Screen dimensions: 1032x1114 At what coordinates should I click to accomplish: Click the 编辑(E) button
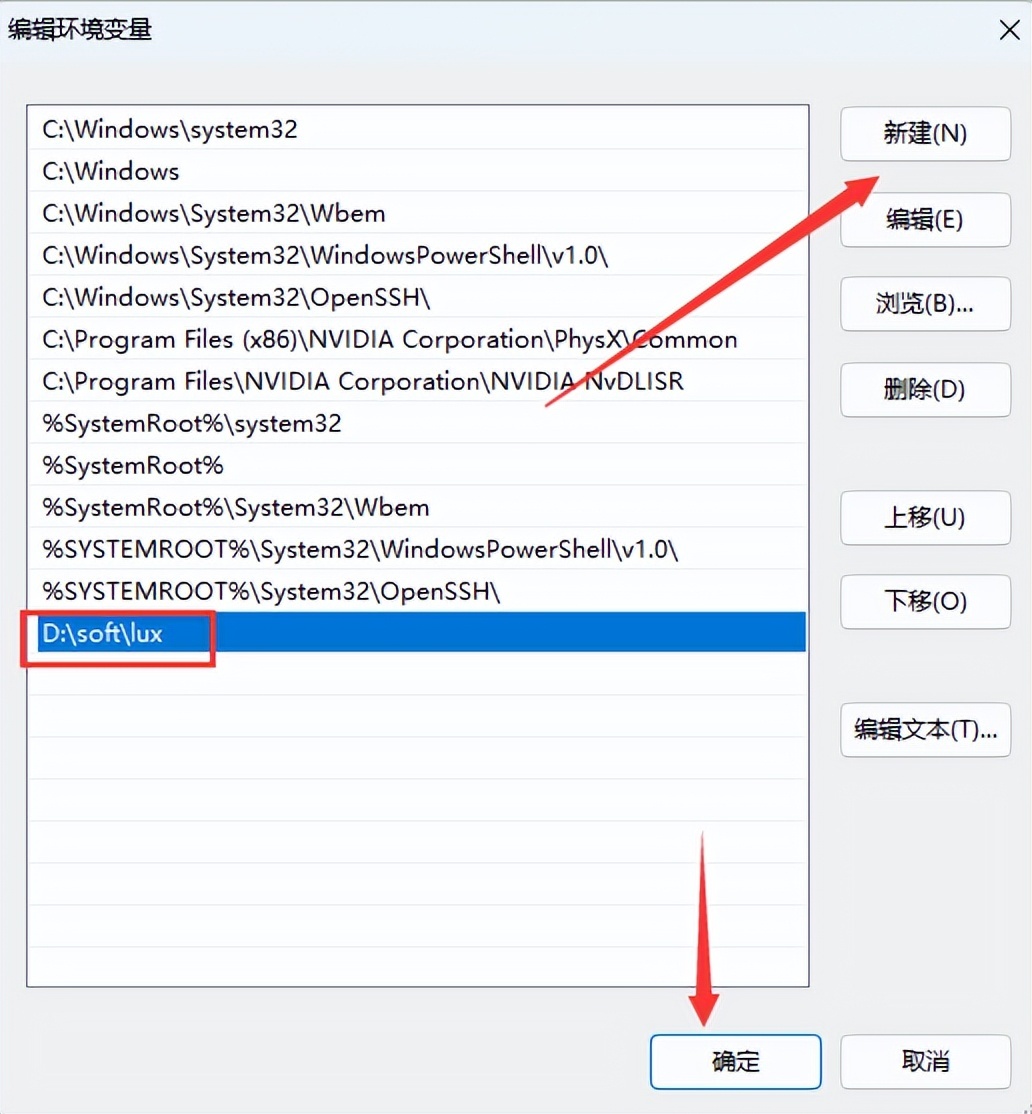925,220
